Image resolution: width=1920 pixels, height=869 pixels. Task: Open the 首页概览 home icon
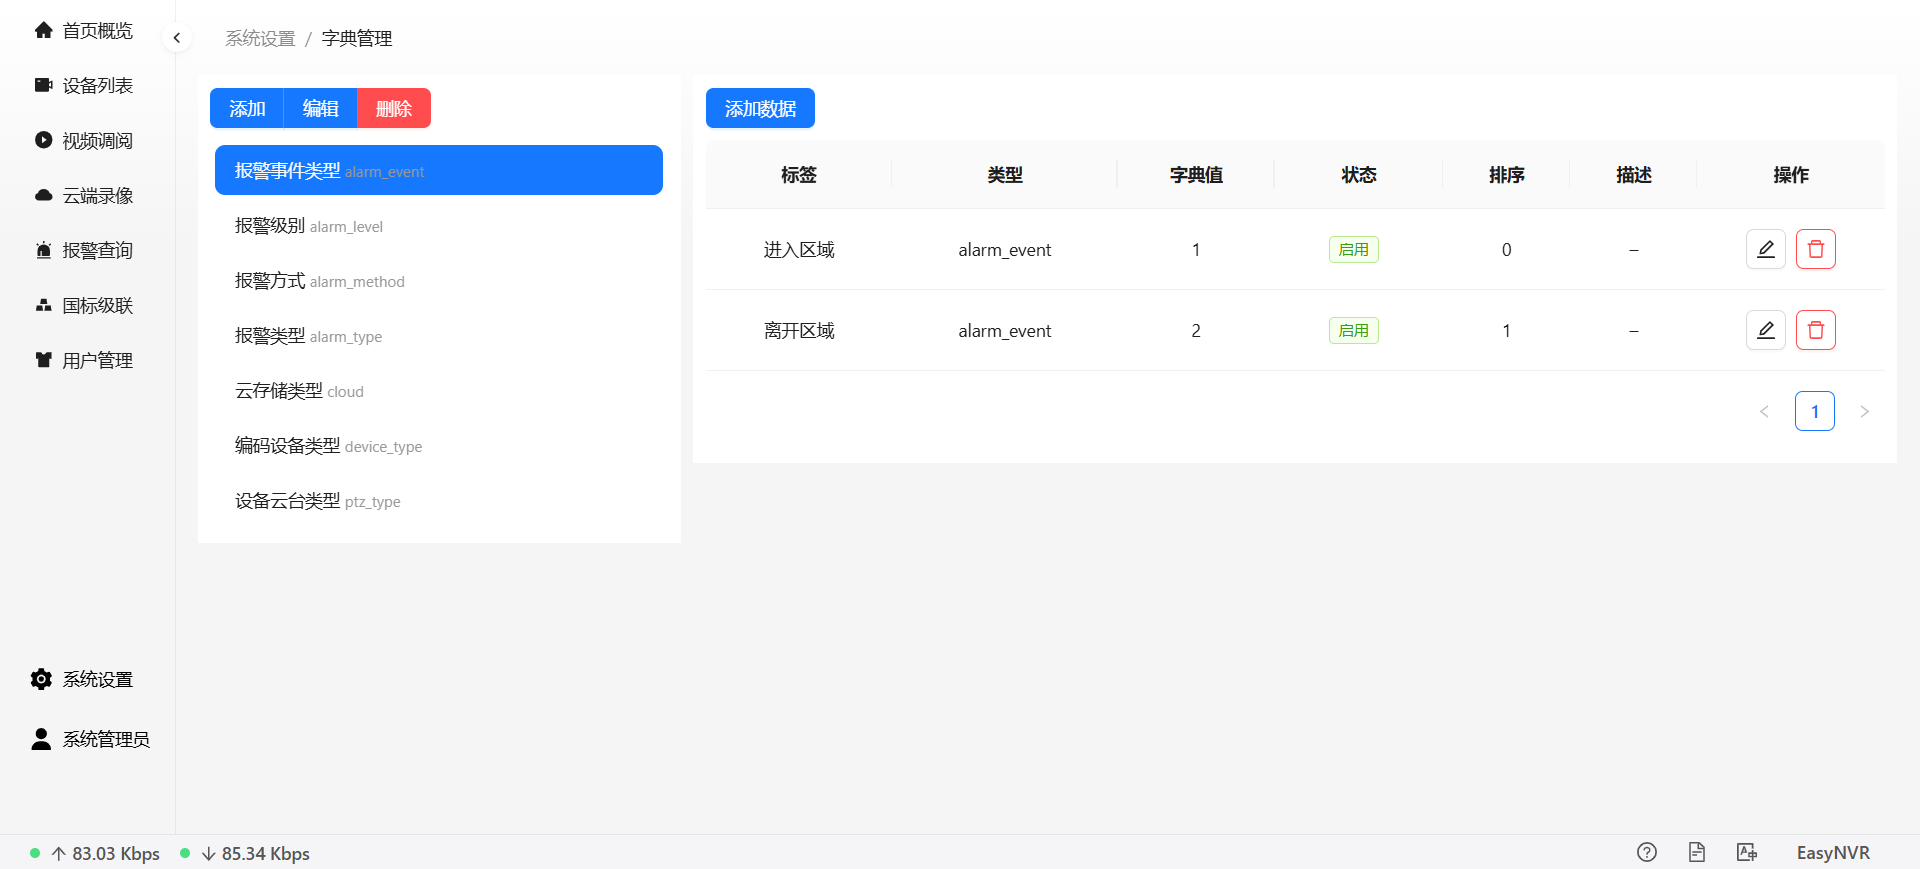pos(43,30)
